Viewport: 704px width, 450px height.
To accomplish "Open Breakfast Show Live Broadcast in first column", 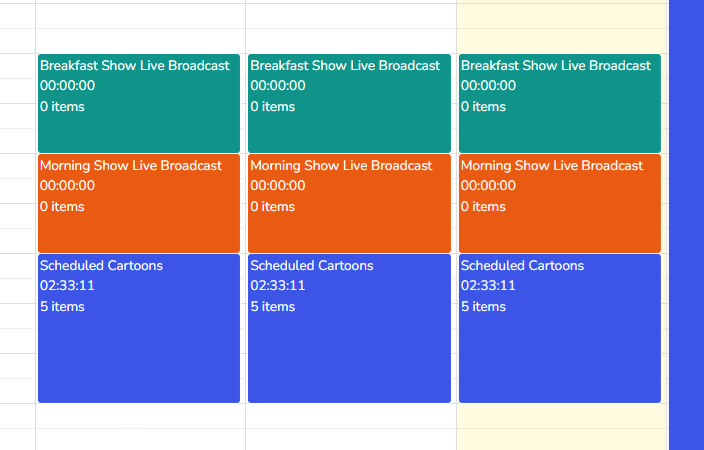I will click(139, 103).
